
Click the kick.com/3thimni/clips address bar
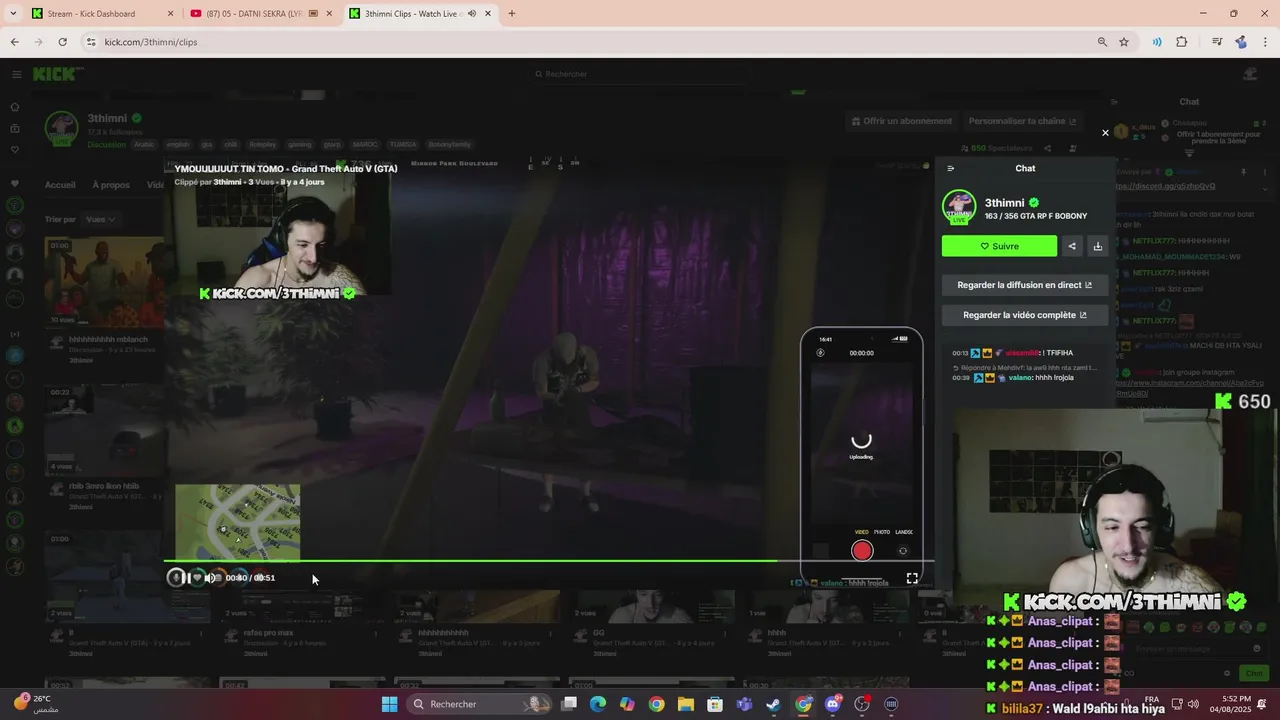[x=590, y=42]
